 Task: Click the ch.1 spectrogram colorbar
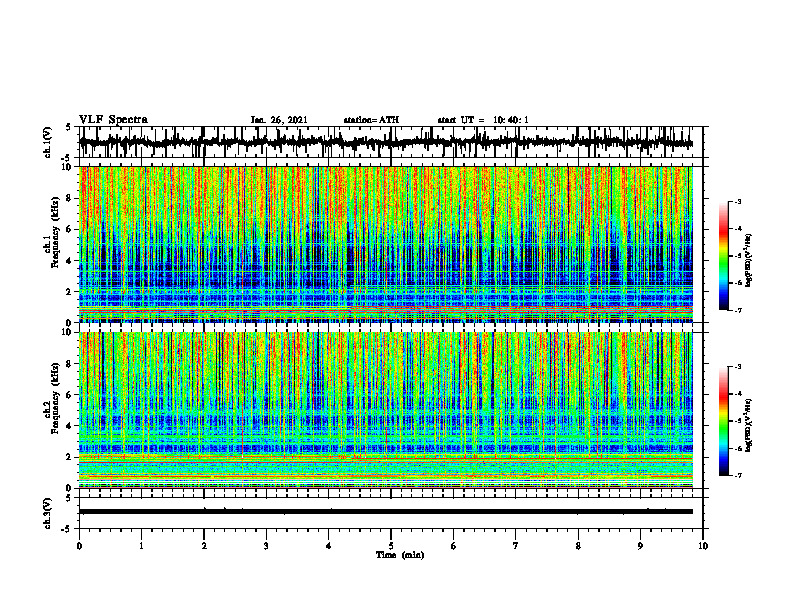723,256
